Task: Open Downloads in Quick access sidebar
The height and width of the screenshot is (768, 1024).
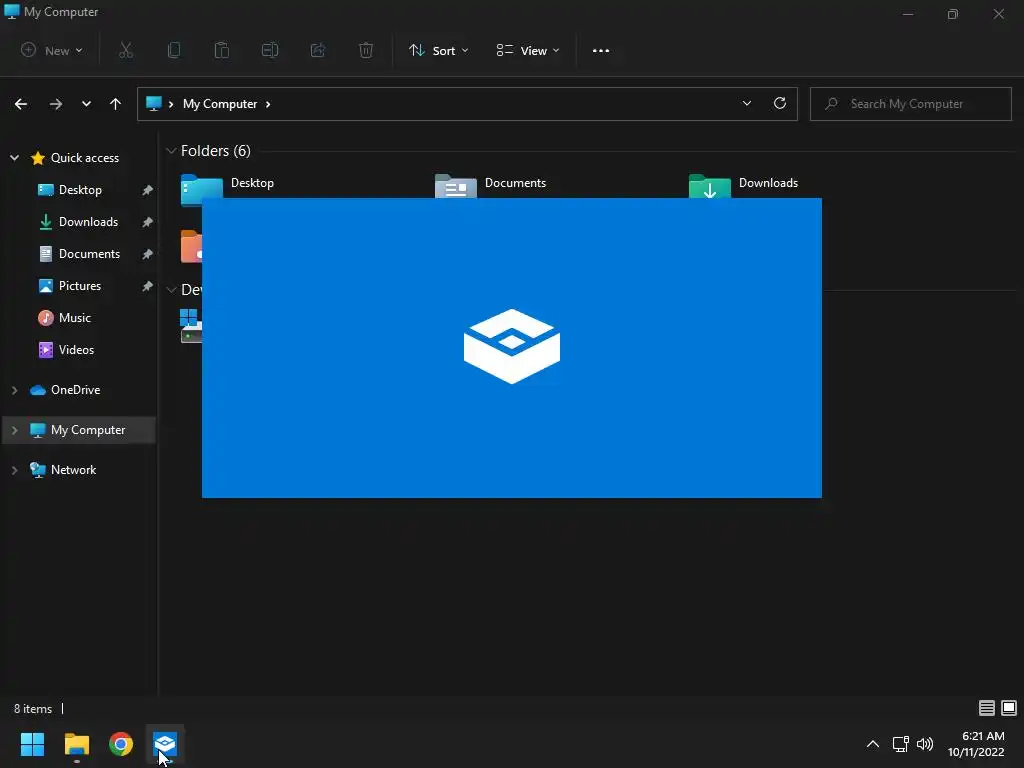Action: click(x=88, y=222)
